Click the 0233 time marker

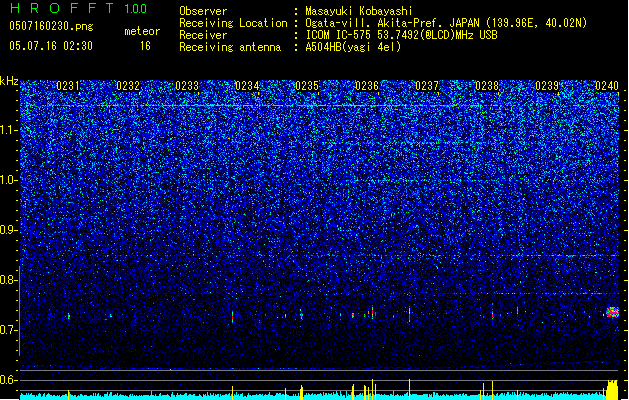coord(187,85)
